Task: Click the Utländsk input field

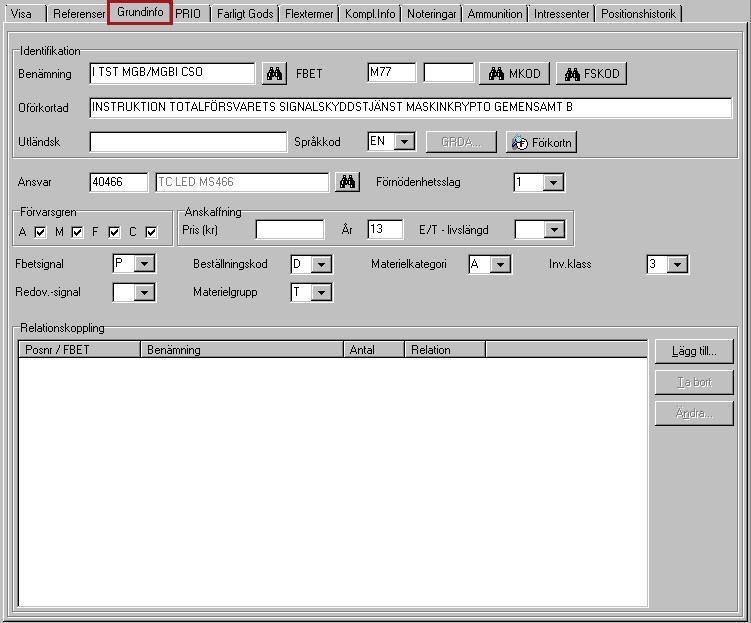Action: coord(188,142)
